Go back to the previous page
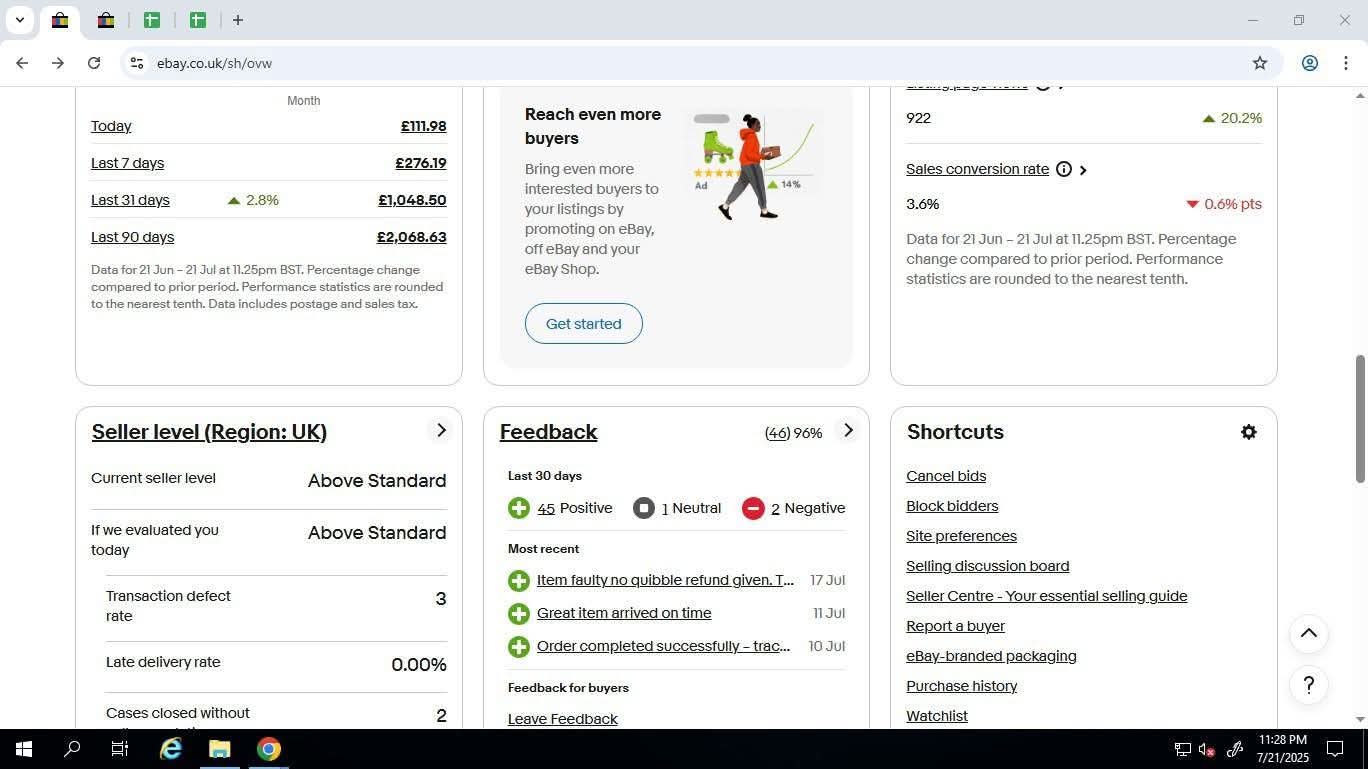 (22, 63)
